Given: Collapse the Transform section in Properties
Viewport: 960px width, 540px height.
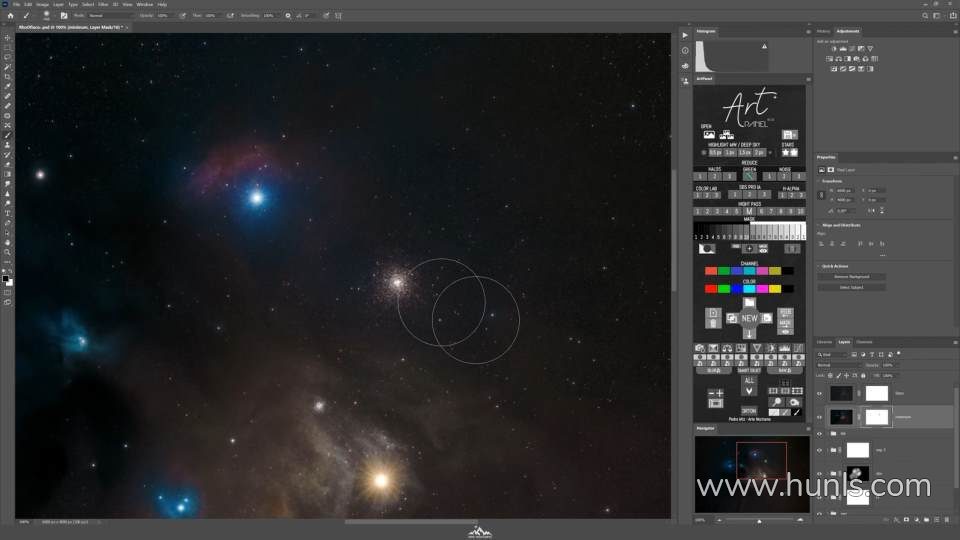Looking at the screenshot, I should click(819, 181).
